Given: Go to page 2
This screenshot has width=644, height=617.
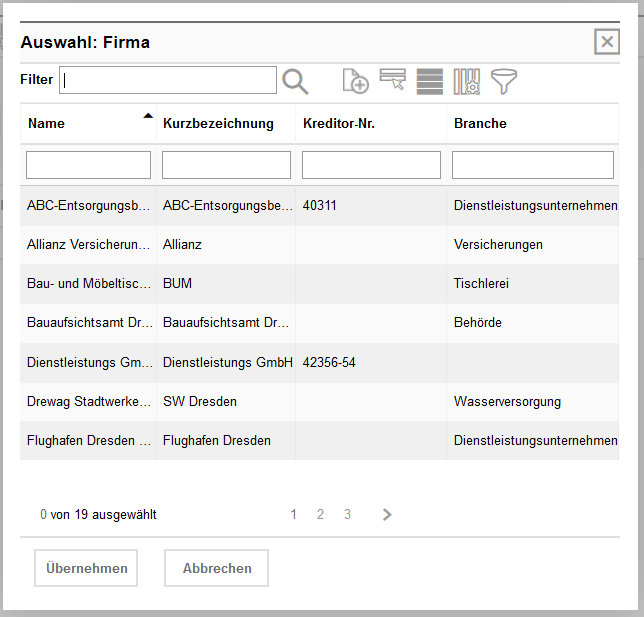Looking at the screenshot, I should coord(320,514).
